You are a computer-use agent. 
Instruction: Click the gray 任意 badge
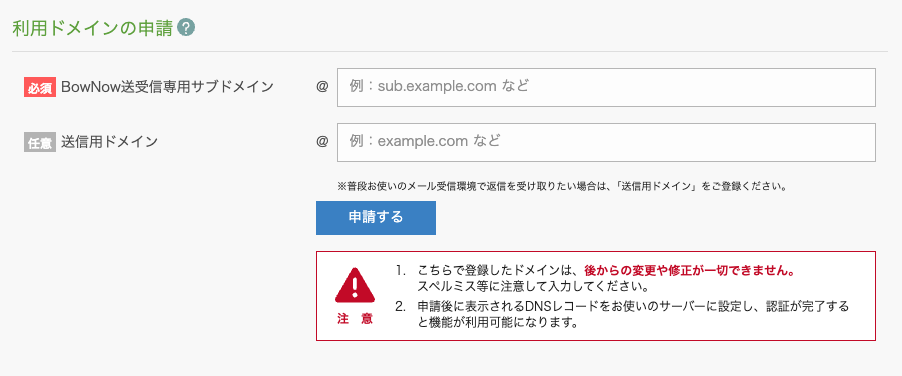pos(40,142)
